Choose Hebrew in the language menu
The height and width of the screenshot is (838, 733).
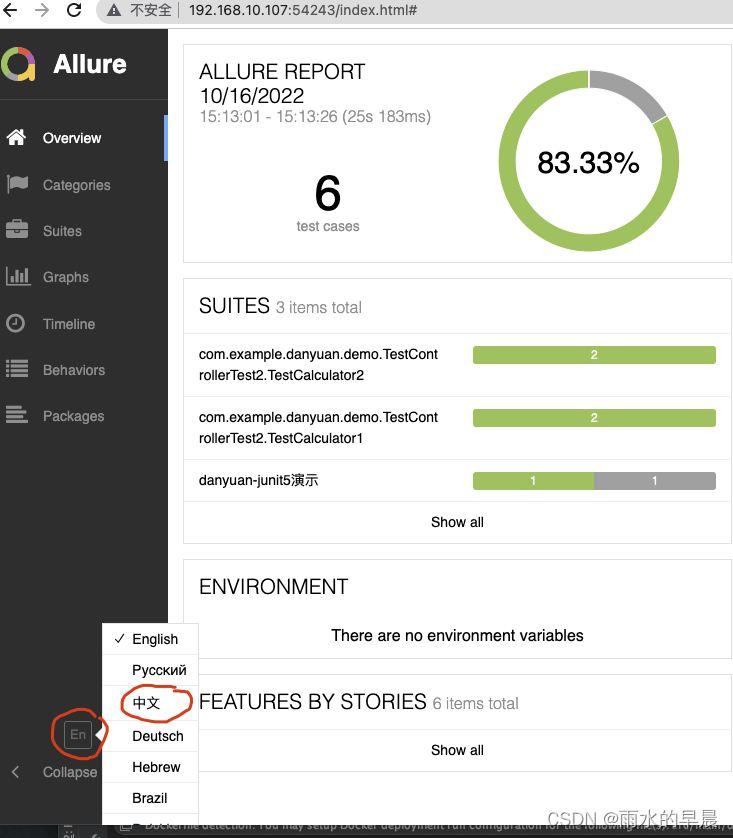(x=150, y=767)
